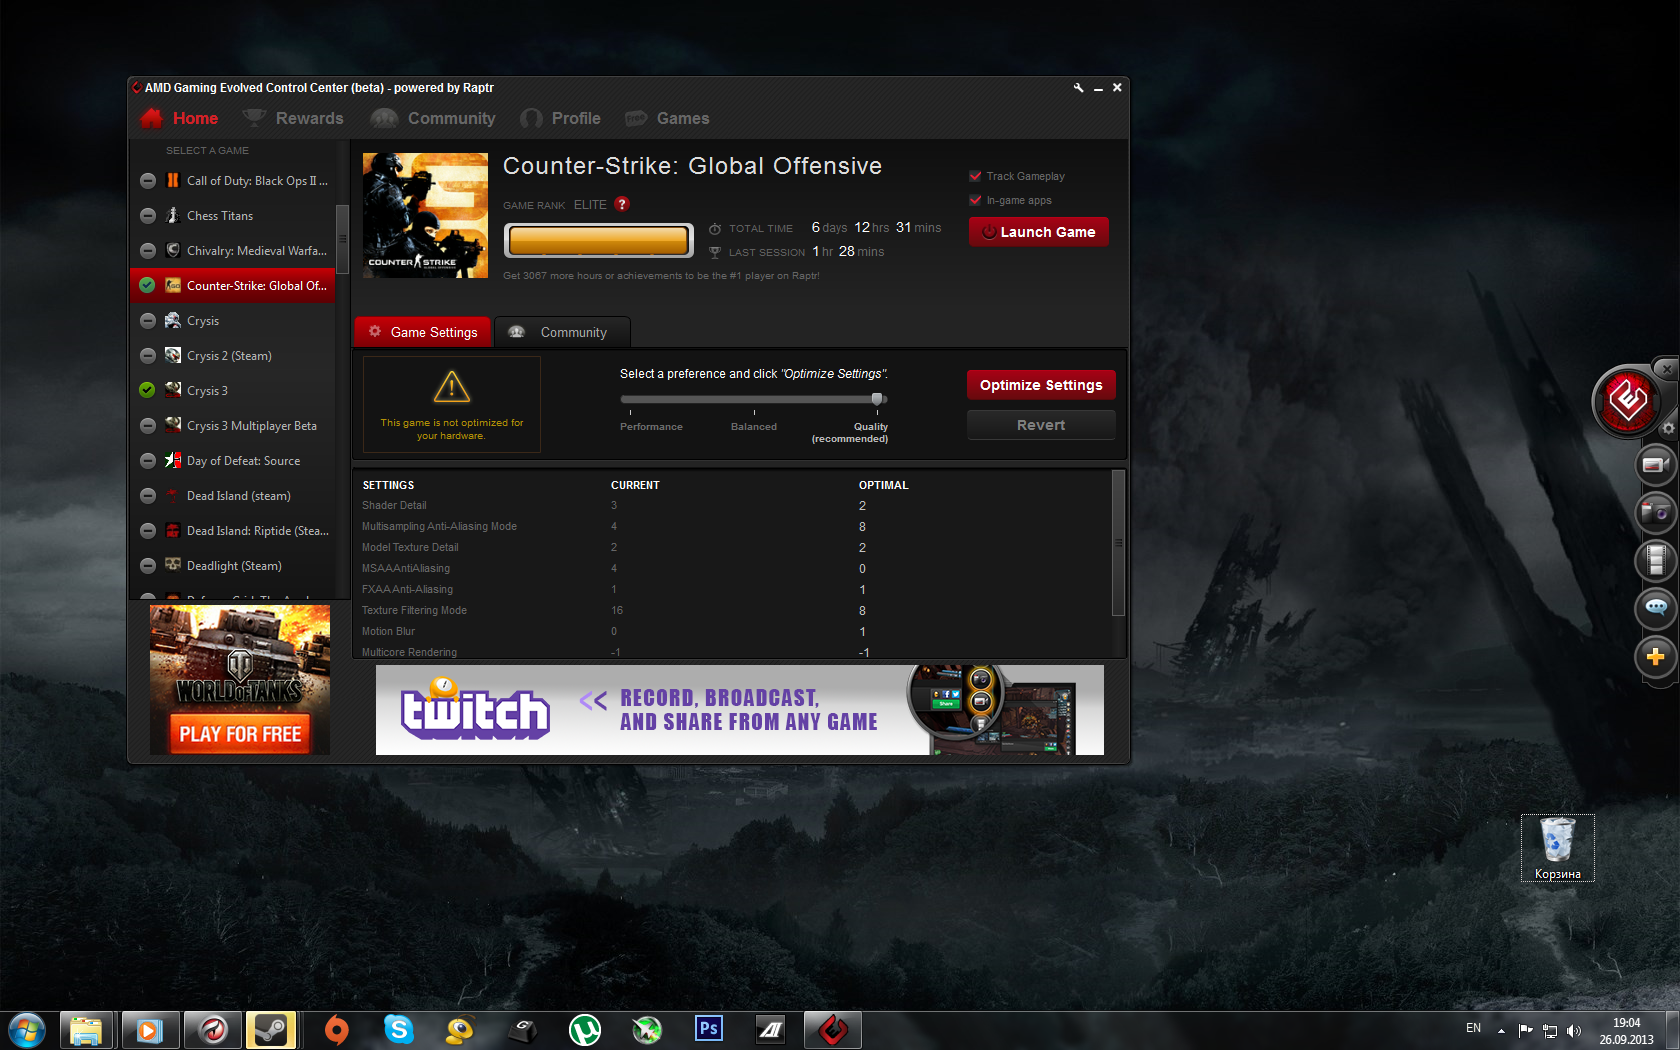
Task: Toggle green check for Counter-Strike: Global Offensive
Action: coord(147,286)
